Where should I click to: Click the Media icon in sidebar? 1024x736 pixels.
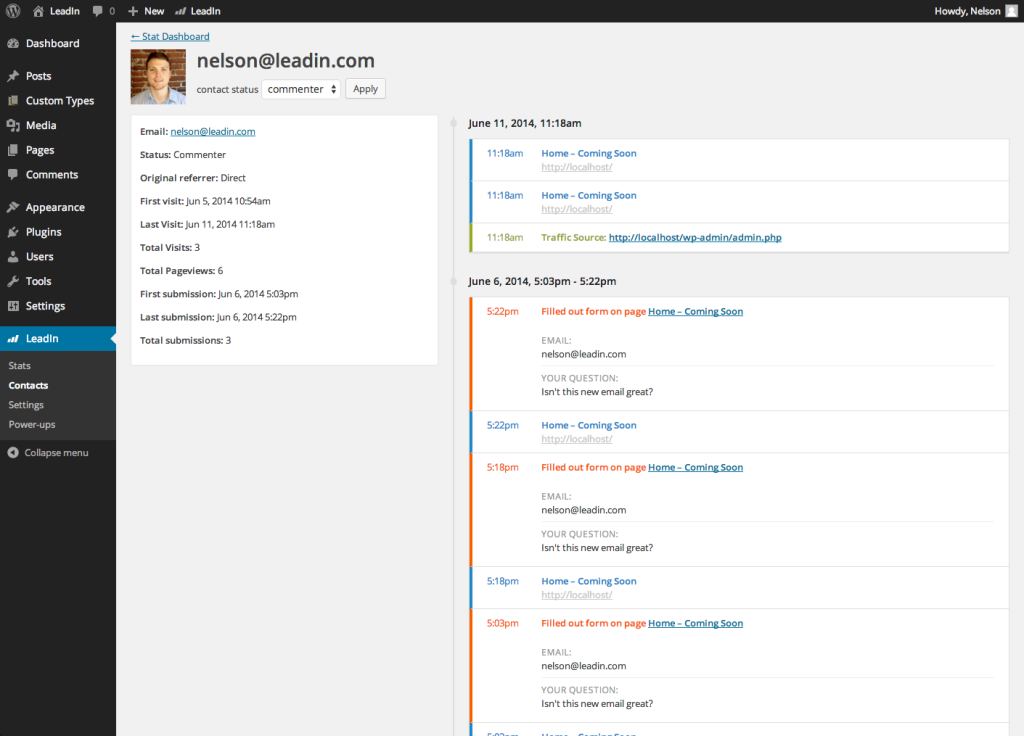tap(13, 125)
